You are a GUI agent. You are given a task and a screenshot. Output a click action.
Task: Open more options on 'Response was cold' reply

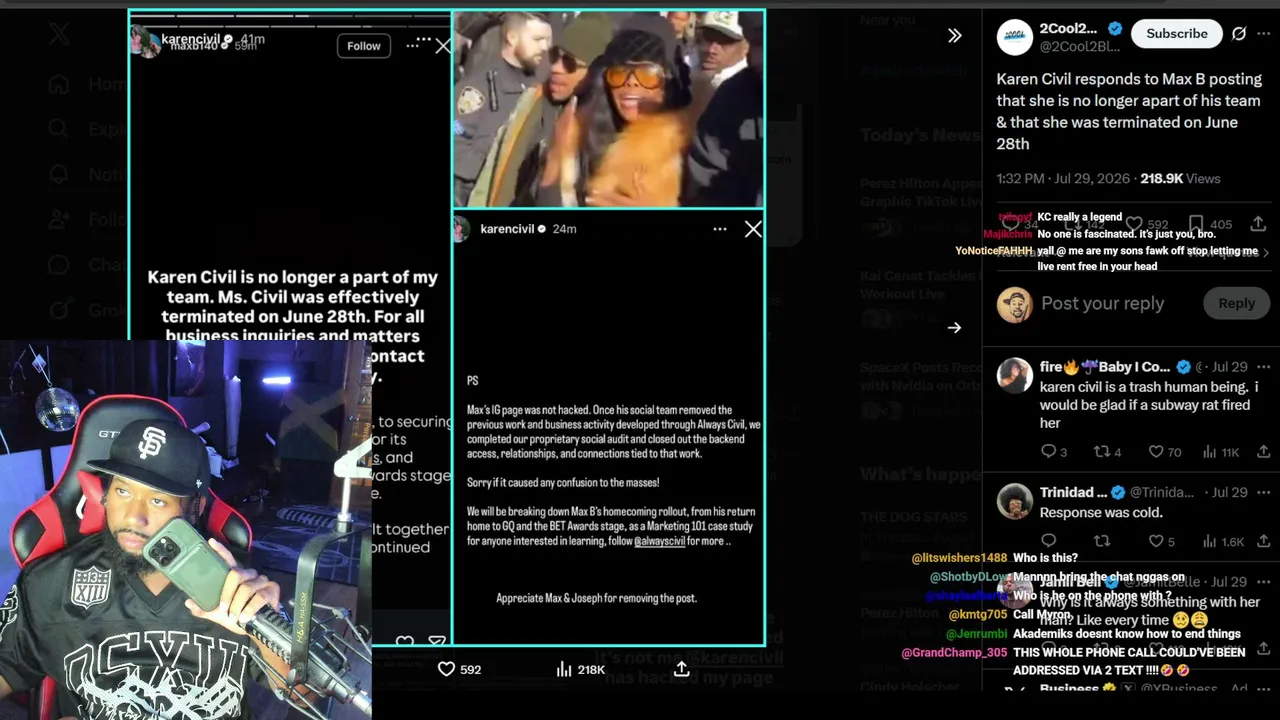point(1264,492)
